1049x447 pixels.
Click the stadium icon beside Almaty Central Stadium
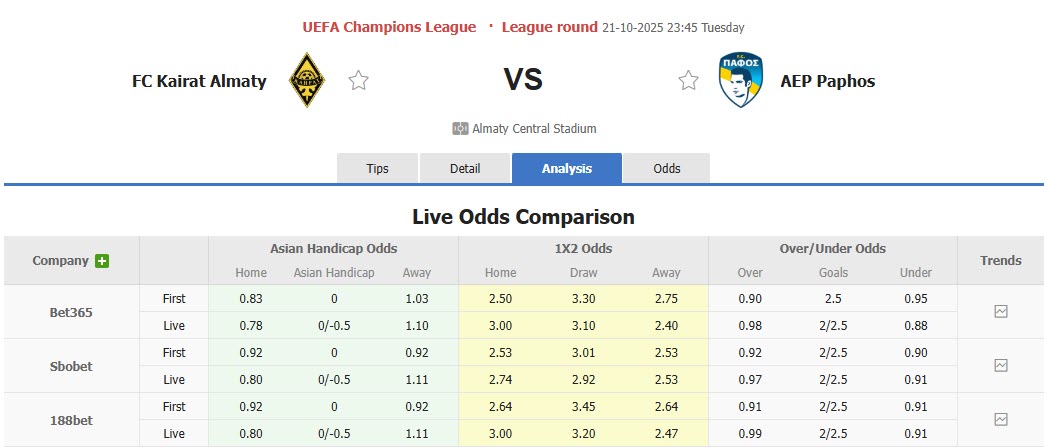coord(461,129)
